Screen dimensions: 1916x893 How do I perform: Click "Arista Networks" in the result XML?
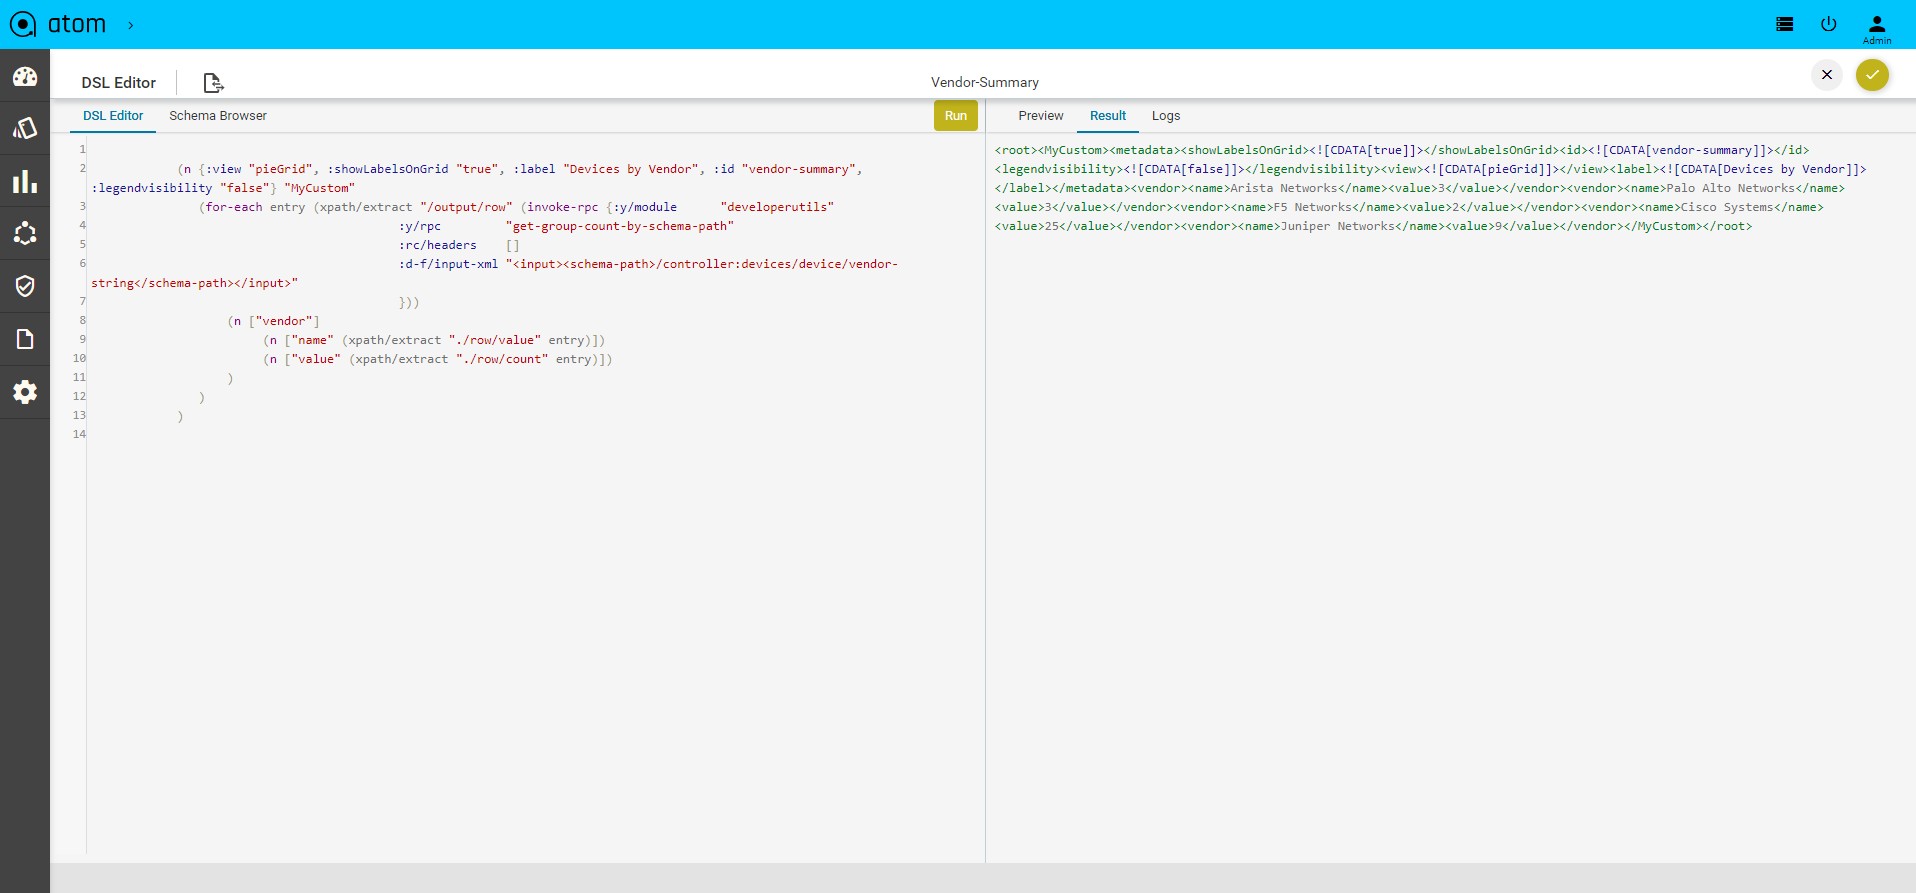[1284, 188]
